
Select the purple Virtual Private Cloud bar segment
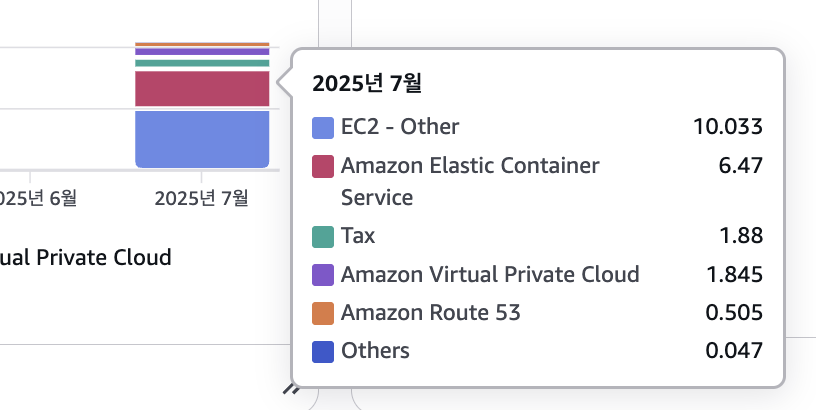pyautogui.click(x=202, y=52)
